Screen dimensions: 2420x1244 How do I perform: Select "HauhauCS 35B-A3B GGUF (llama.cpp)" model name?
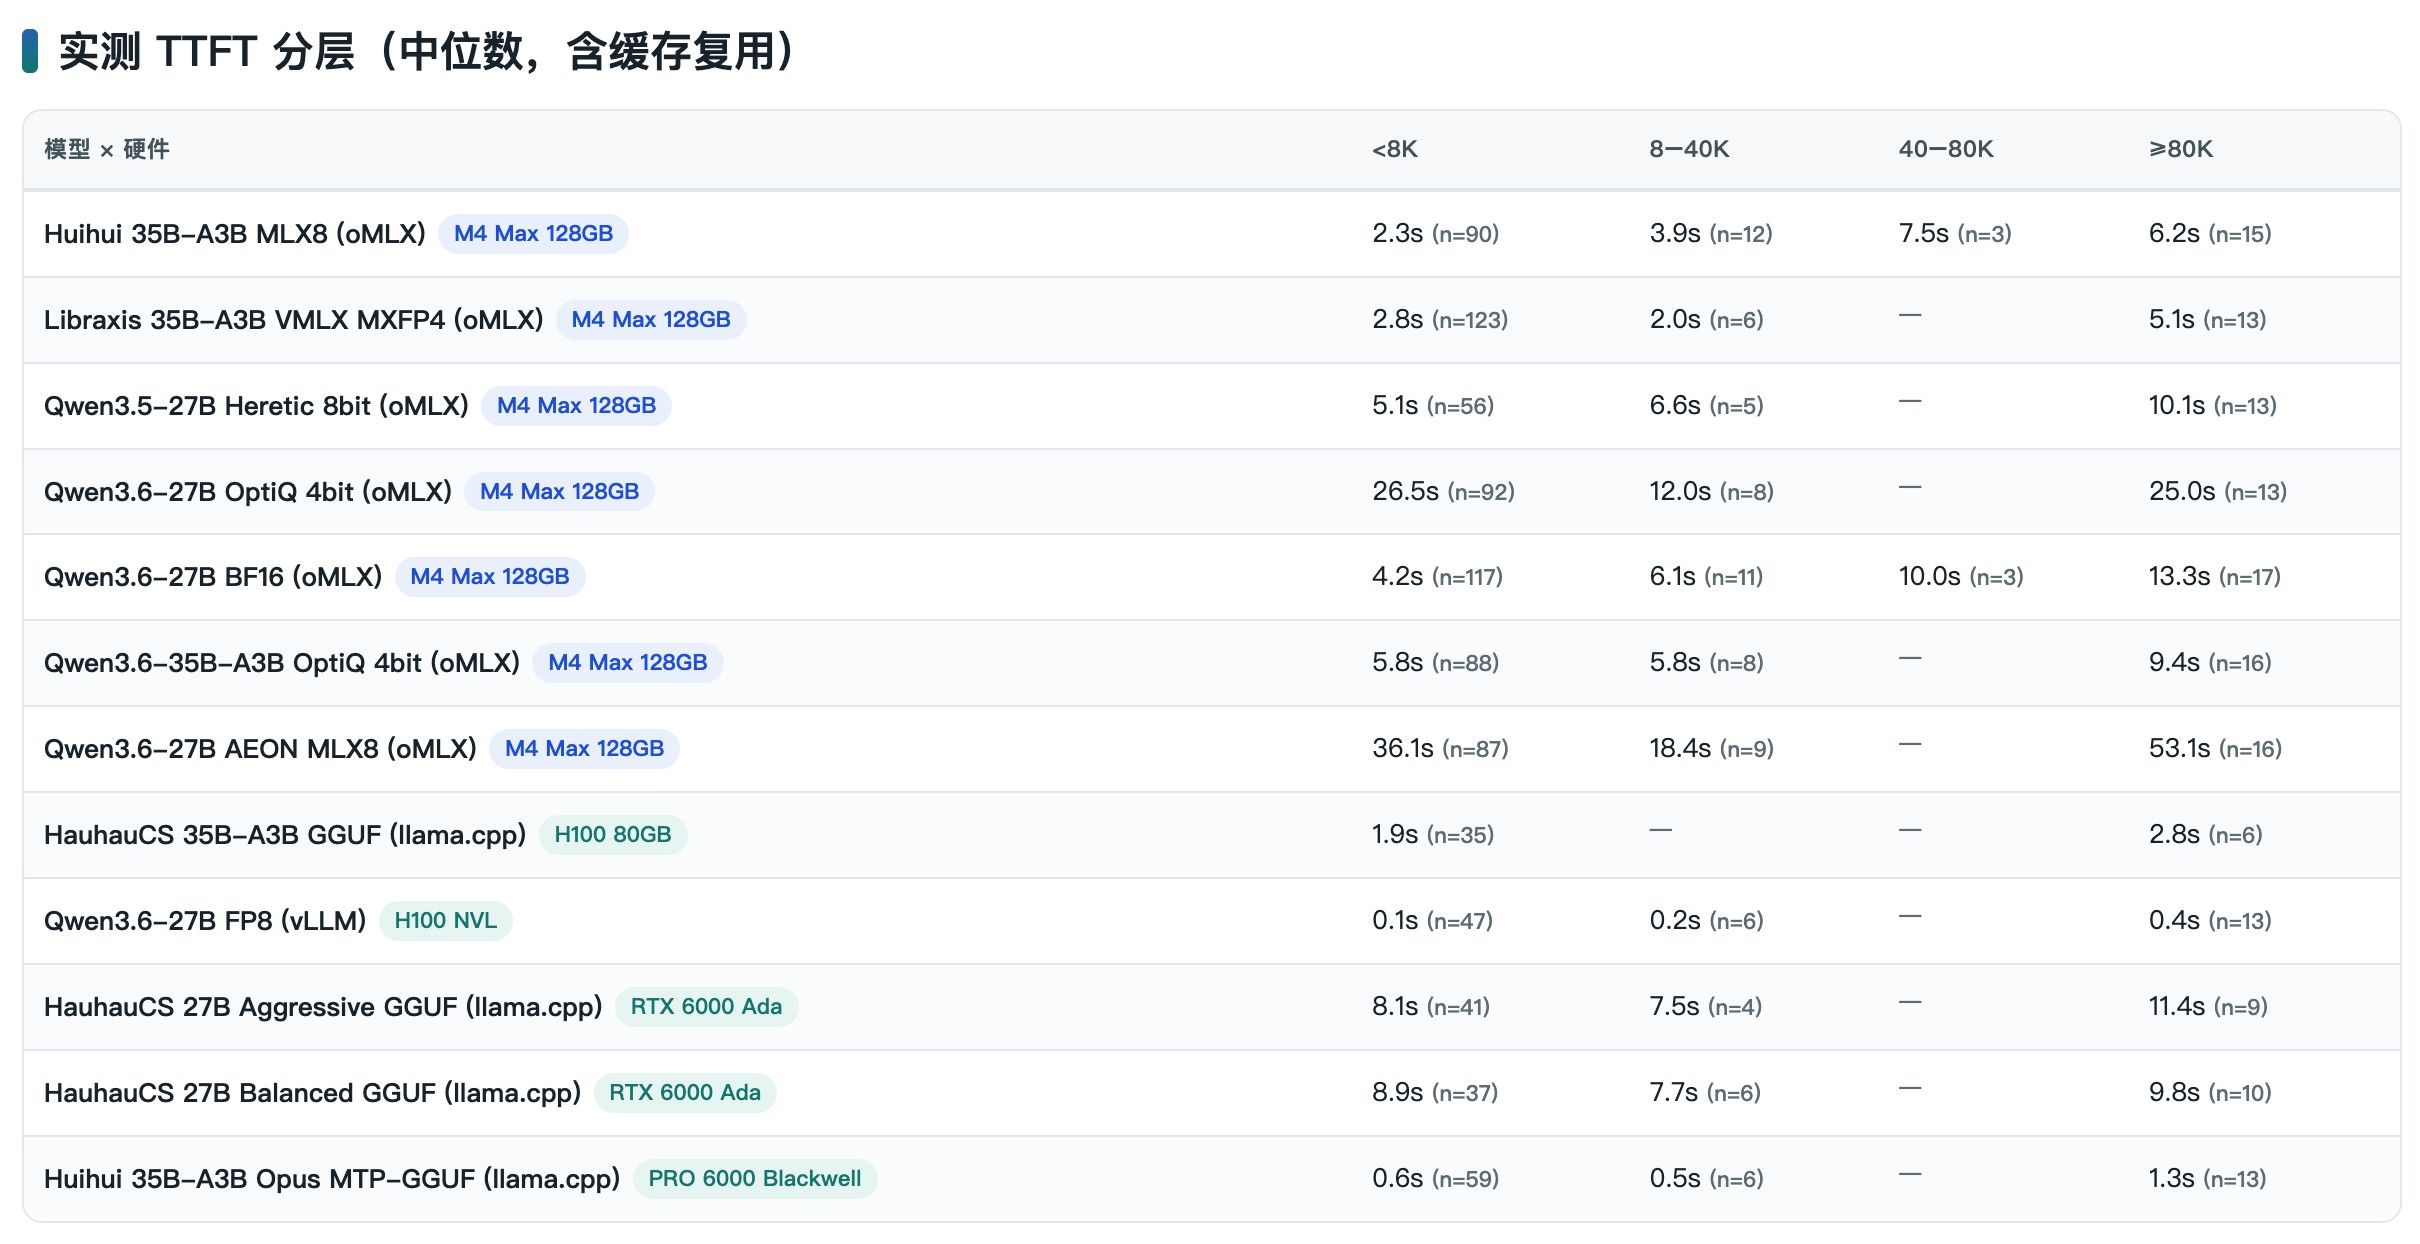pyautogui.click(x=285, y=835)
